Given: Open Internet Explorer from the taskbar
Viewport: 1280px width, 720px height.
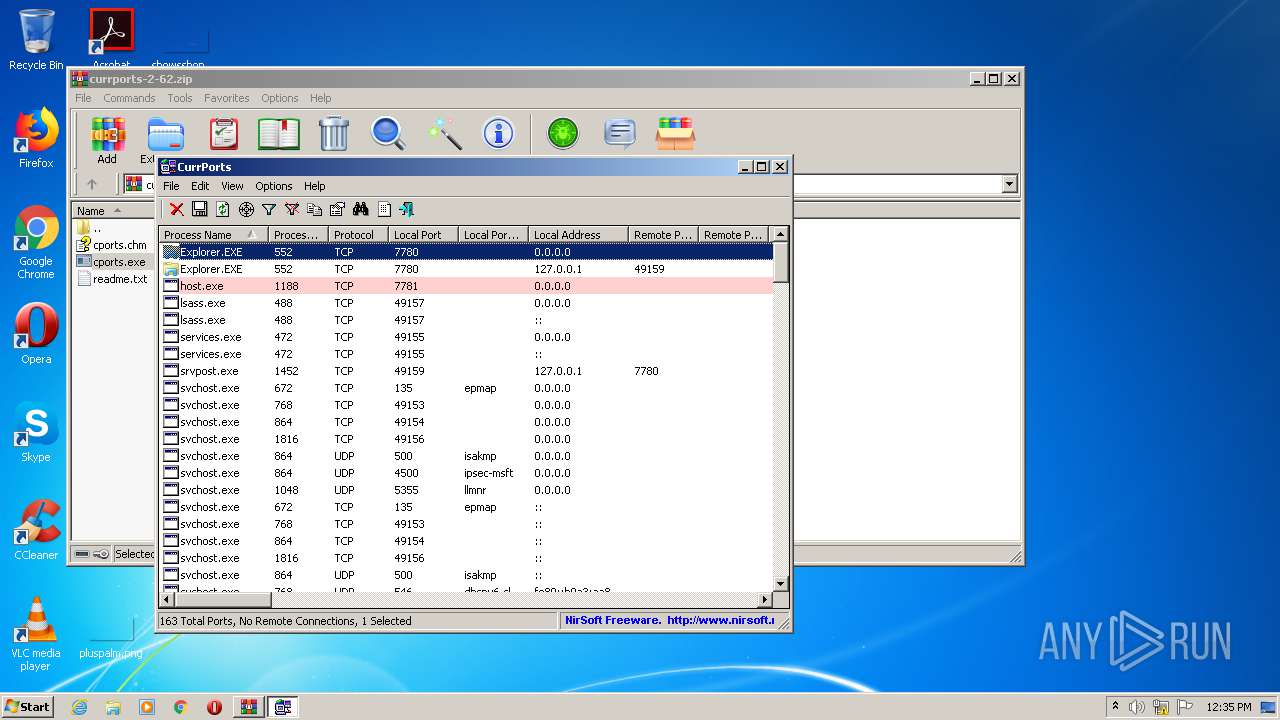Looking at the screenshot, I should (x=79, y=707).
